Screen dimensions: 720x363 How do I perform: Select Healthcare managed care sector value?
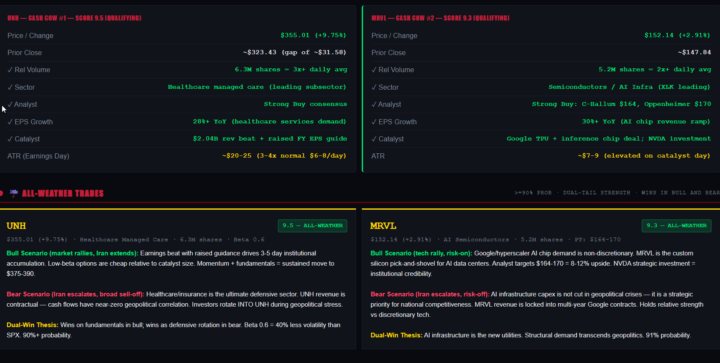(x=257, y=87)
